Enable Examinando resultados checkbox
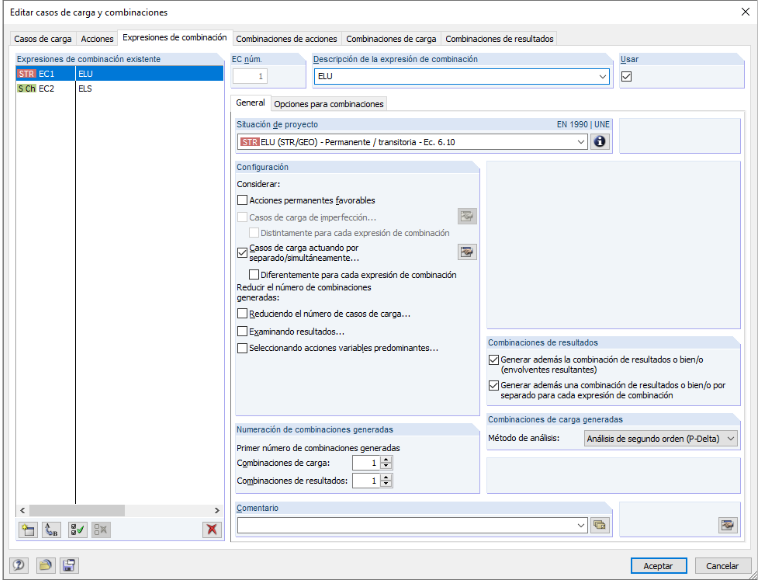Viewport: 760px width, 580px height. coord(242,331)
